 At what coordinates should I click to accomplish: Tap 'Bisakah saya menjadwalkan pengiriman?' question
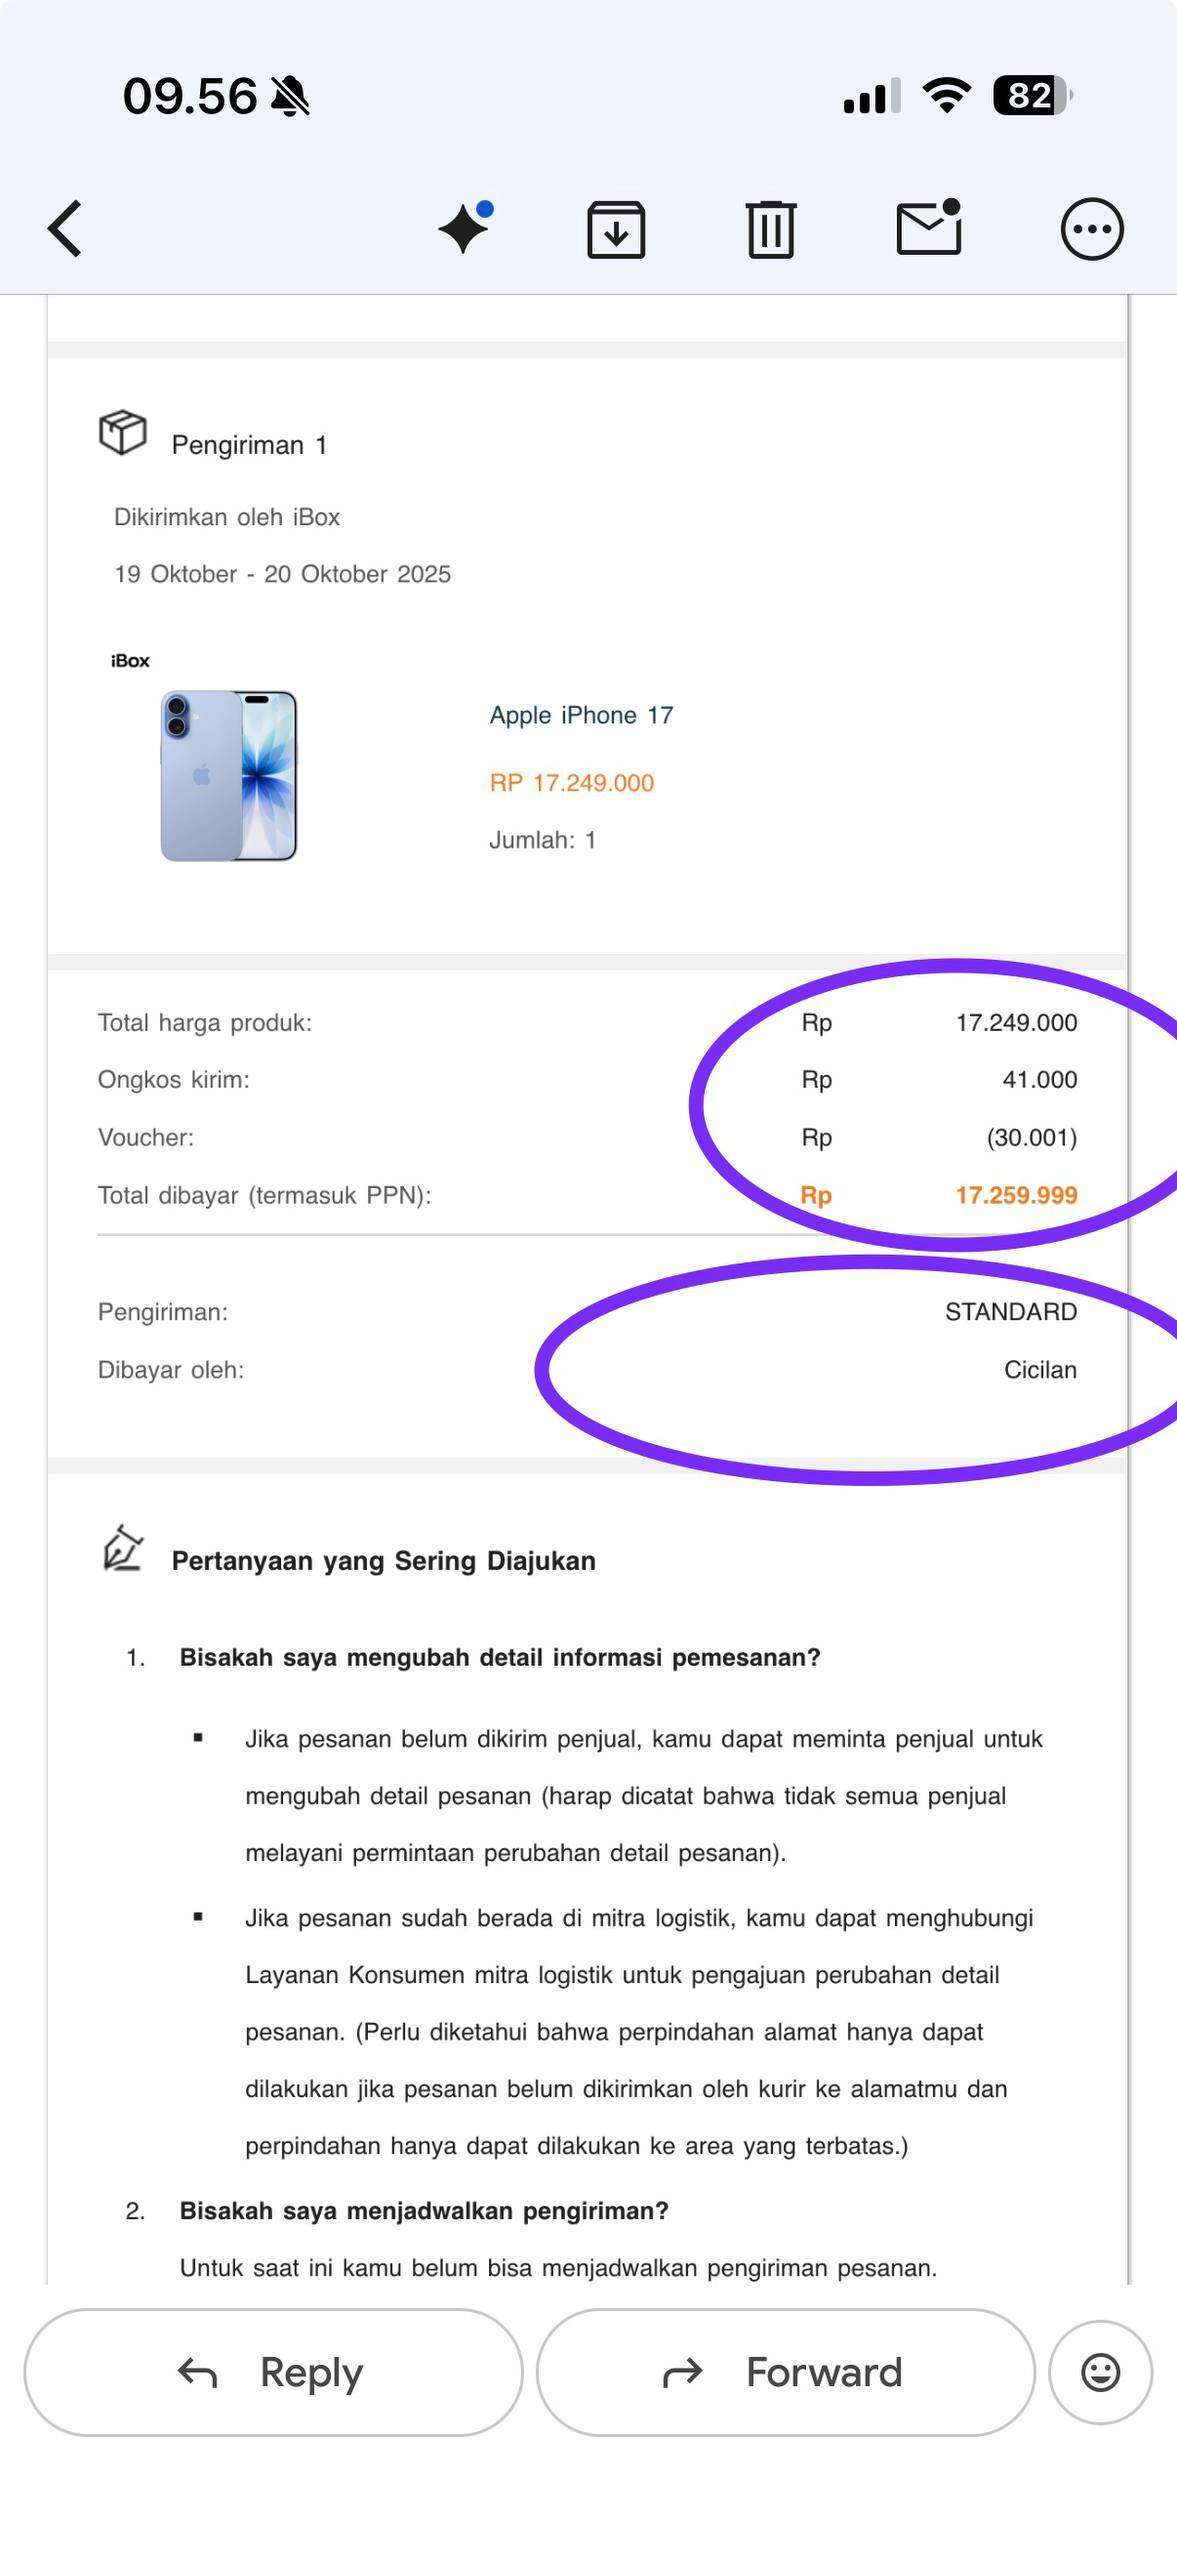click(424, 2210)
